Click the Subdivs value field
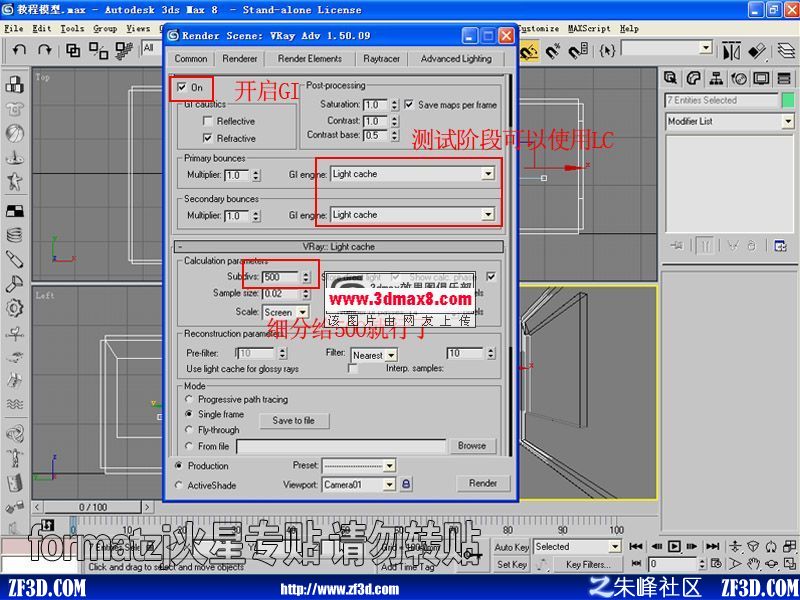 [x=280, y=277]
